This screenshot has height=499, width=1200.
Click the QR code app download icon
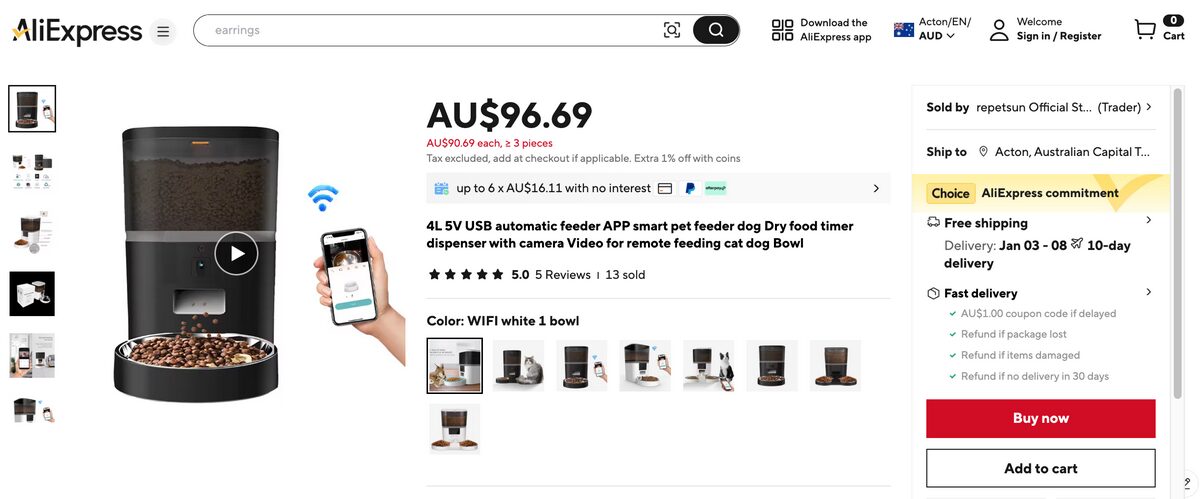(x=782, y=30)
